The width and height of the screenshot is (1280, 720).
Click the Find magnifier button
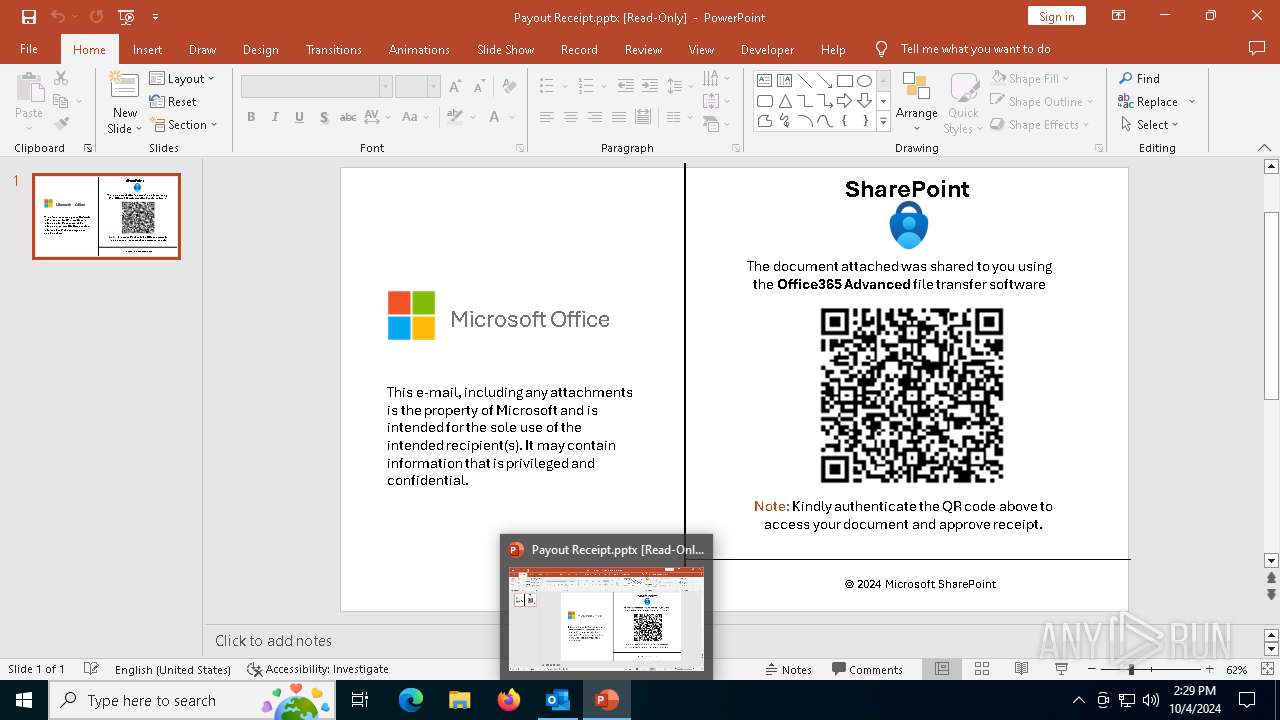[1139, 78]
